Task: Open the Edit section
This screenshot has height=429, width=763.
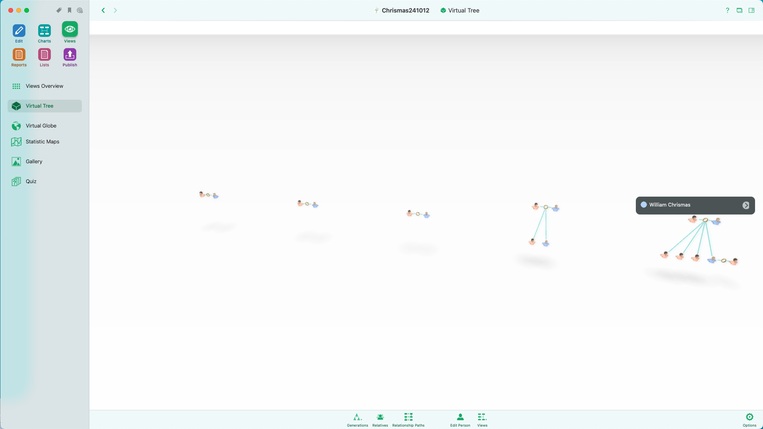Action: point(19,31)
